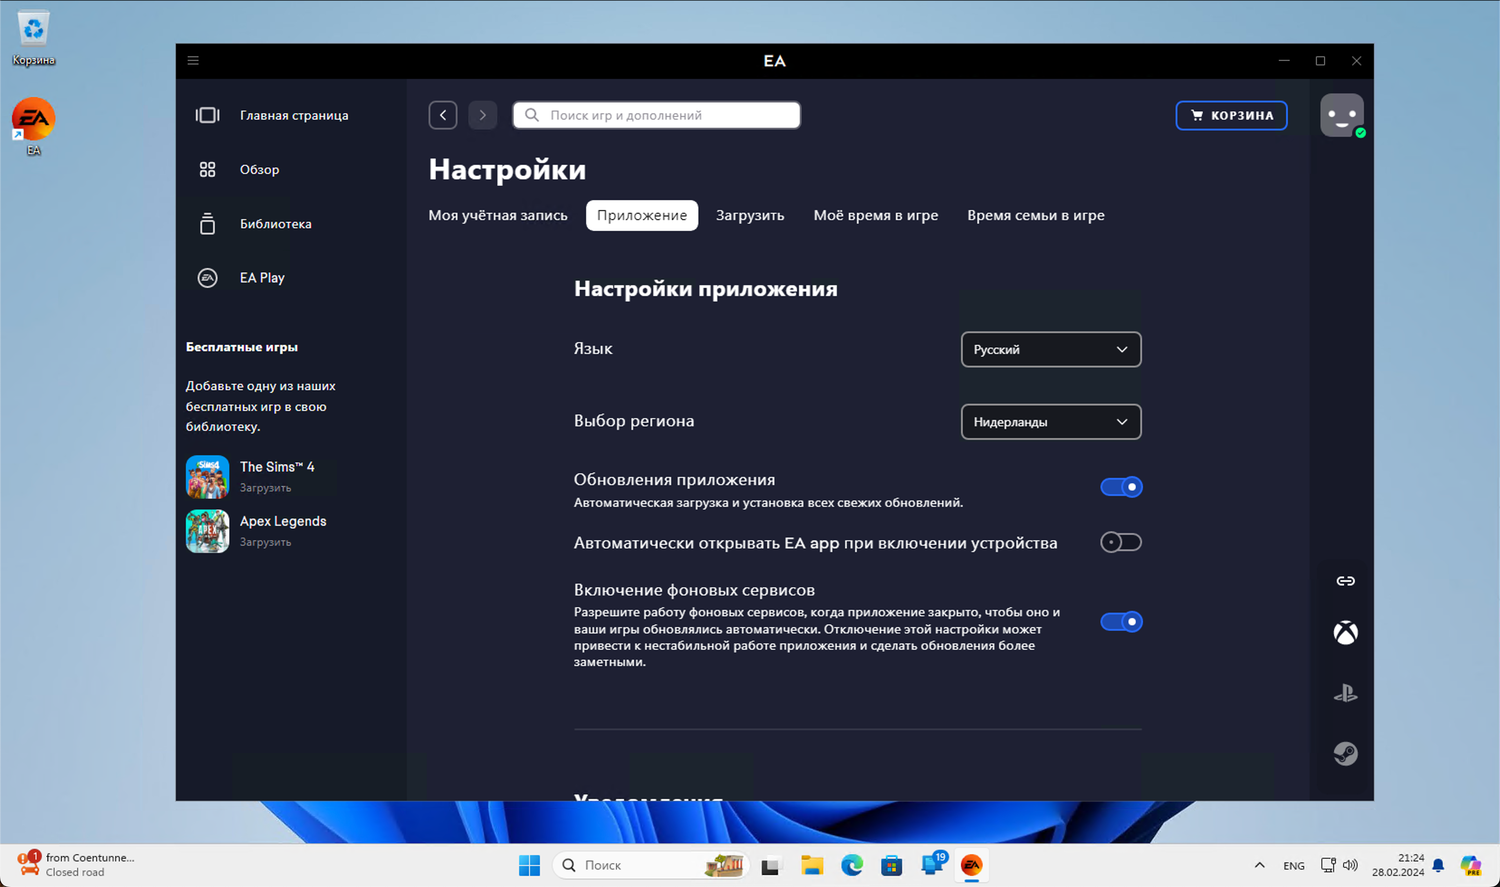Click the magnifier icon in game search

(x=532, y=115)
